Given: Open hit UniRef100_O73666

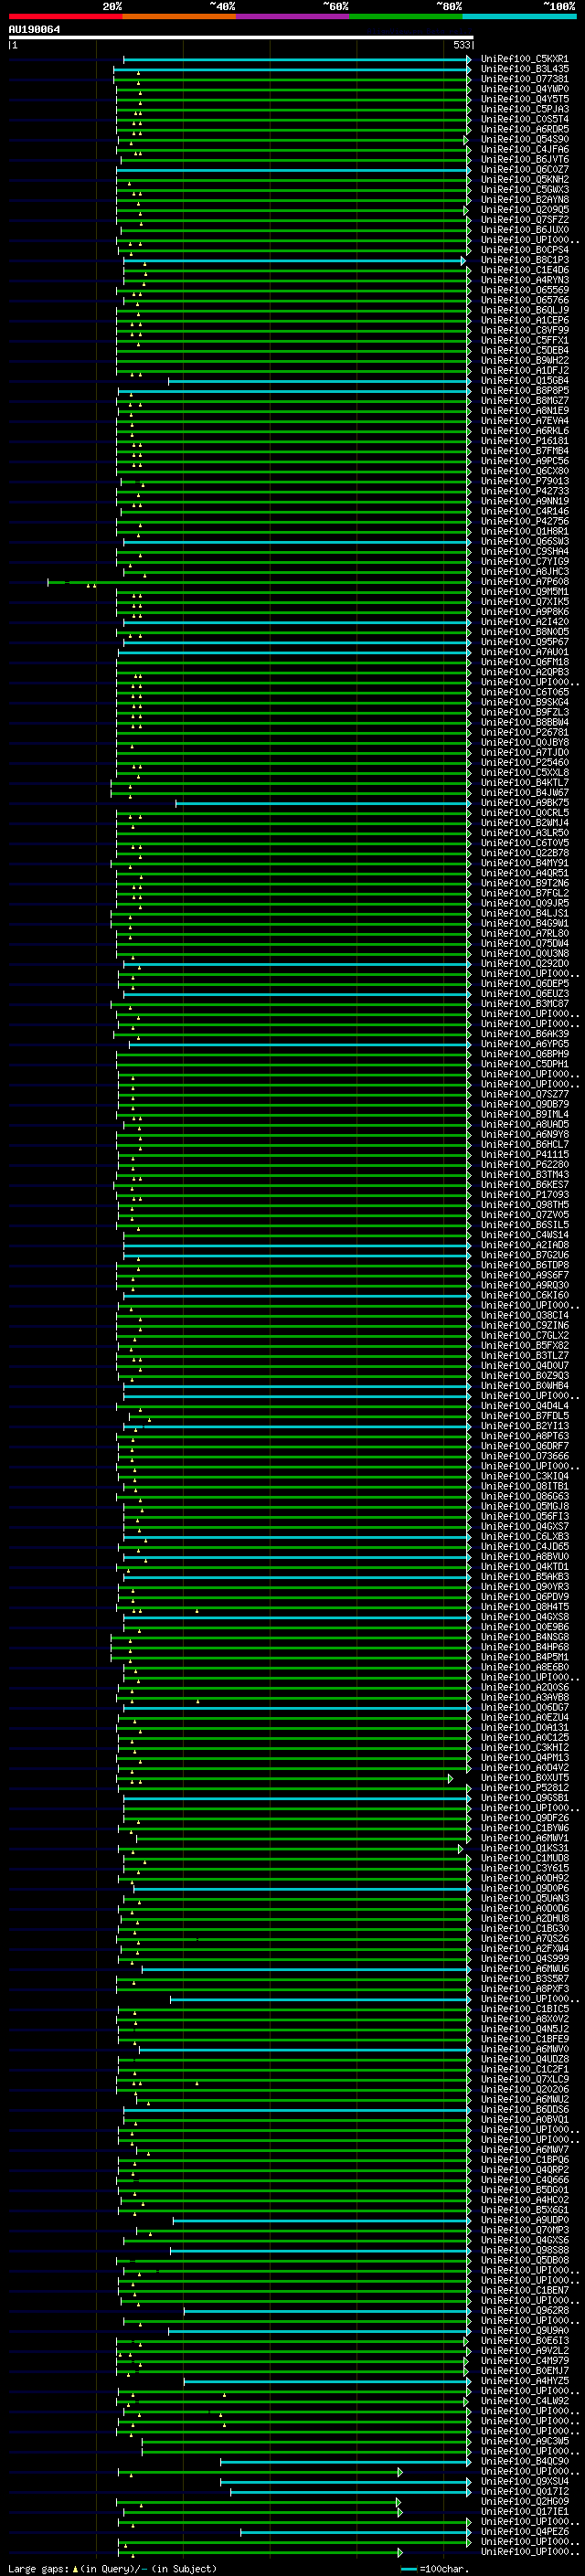Looking at the screenshot, I should coord(525,1457).
